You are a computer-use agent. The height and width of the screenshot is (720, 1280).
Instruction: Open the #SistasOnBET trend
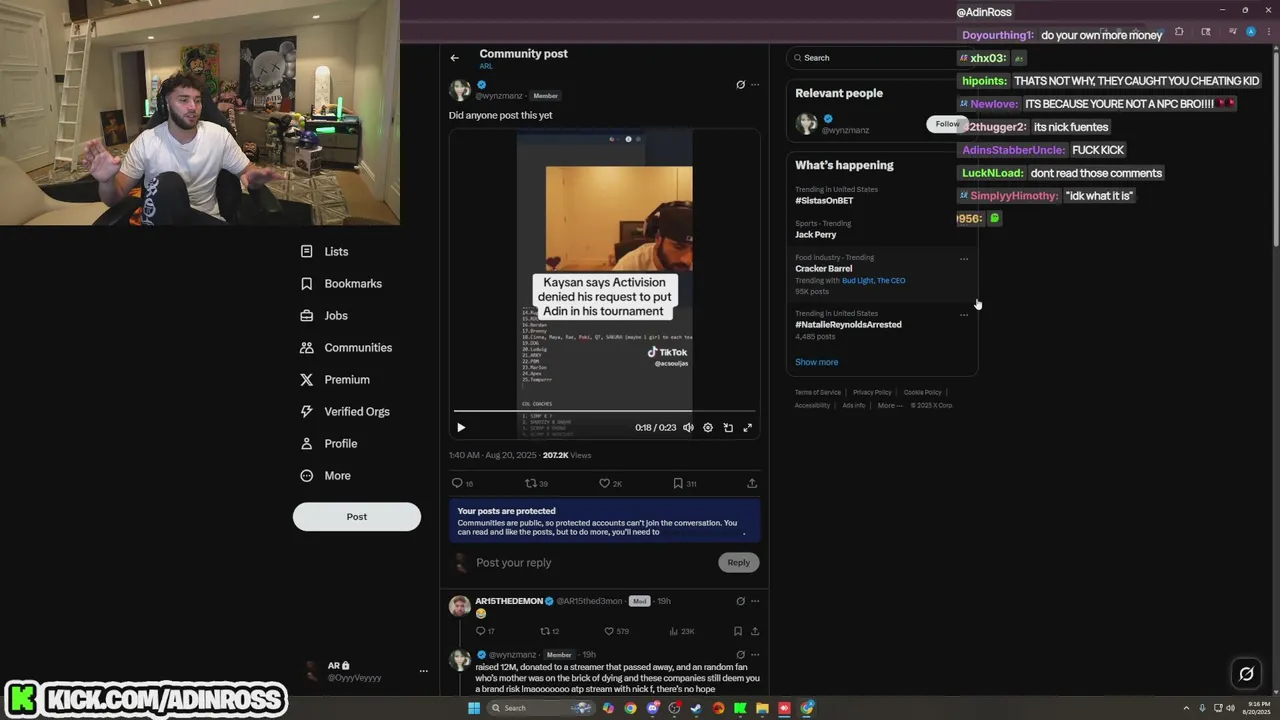(824, 201)
